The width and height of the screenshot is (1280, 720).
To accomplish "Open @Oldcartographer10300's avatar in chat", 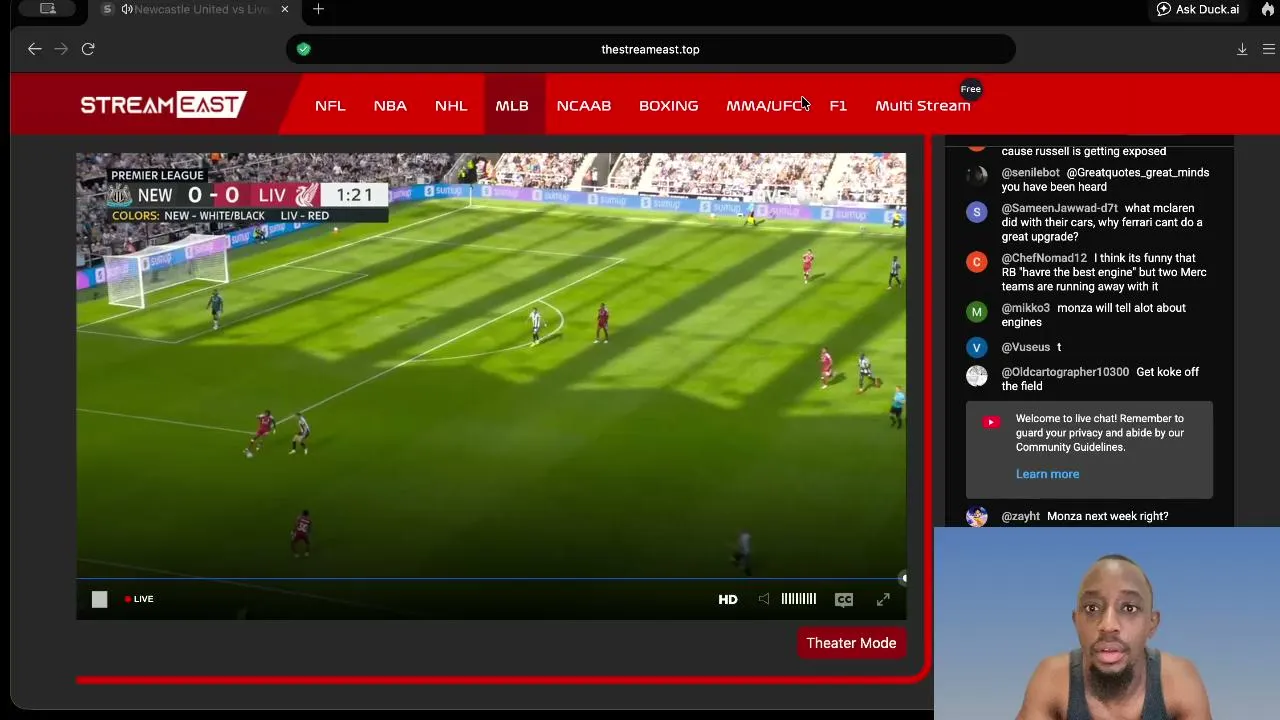I will [x=977, y=376].
